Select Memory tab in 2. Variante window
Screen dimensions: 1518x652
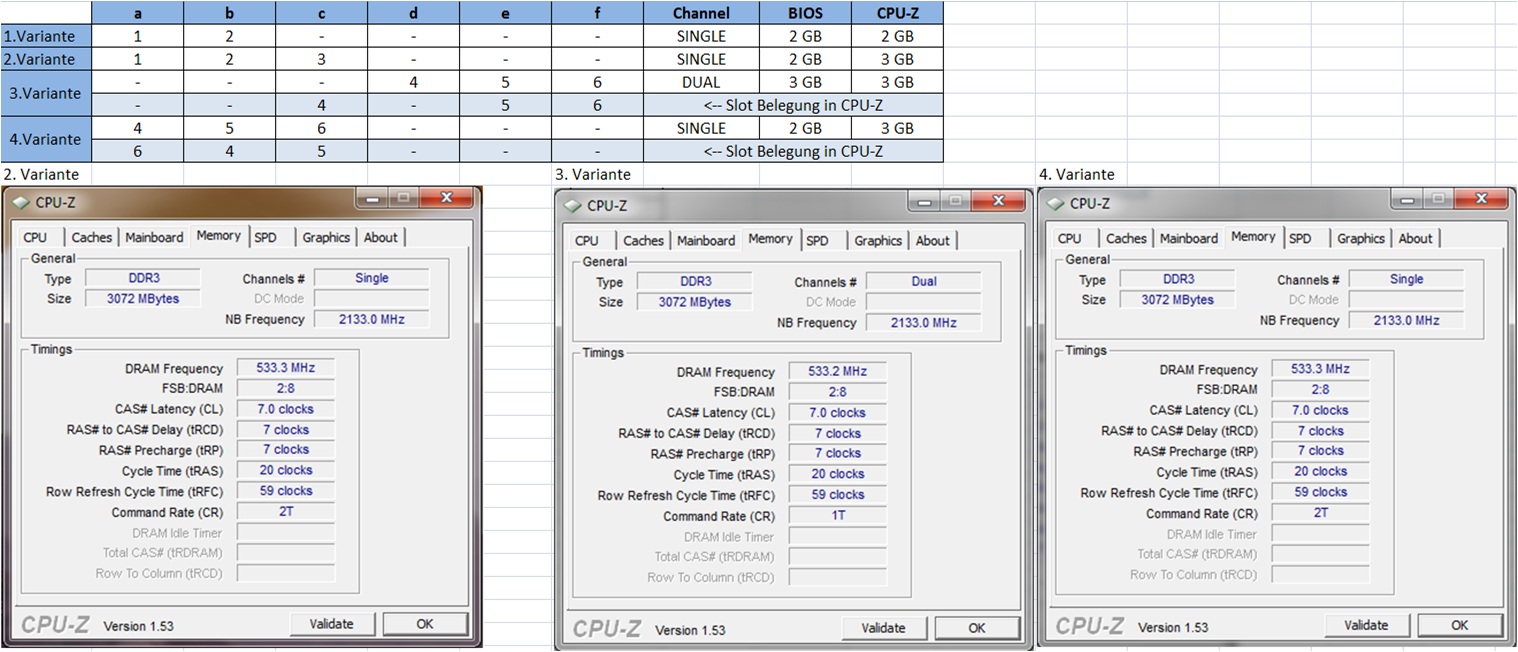tap(218, 236)
